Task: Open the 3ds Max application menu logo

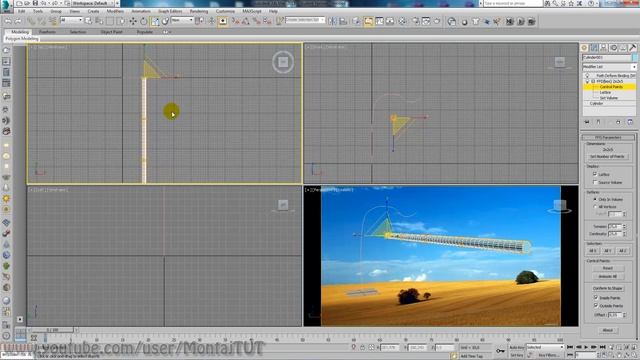Action: 6,6
